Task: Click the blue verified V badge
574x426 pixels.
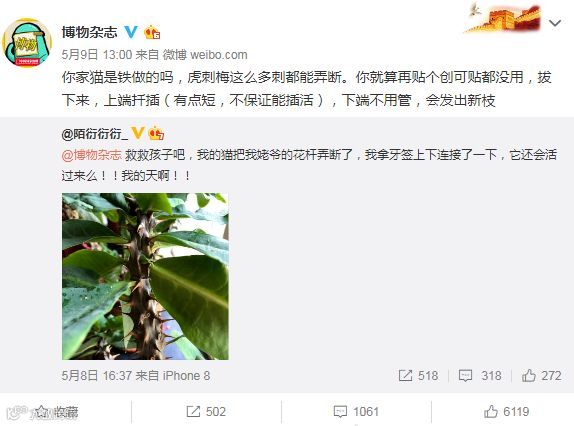Action: 131,32
